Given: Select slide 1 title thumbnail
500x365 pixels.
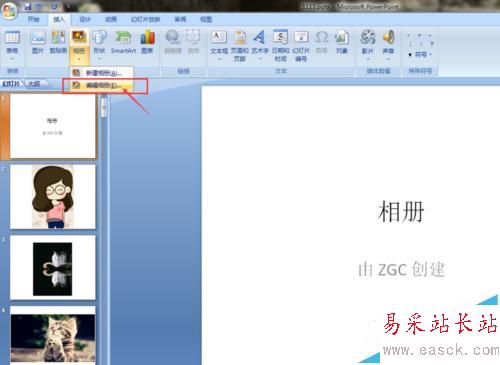Looking at the screenshot, I should [53, 126].
